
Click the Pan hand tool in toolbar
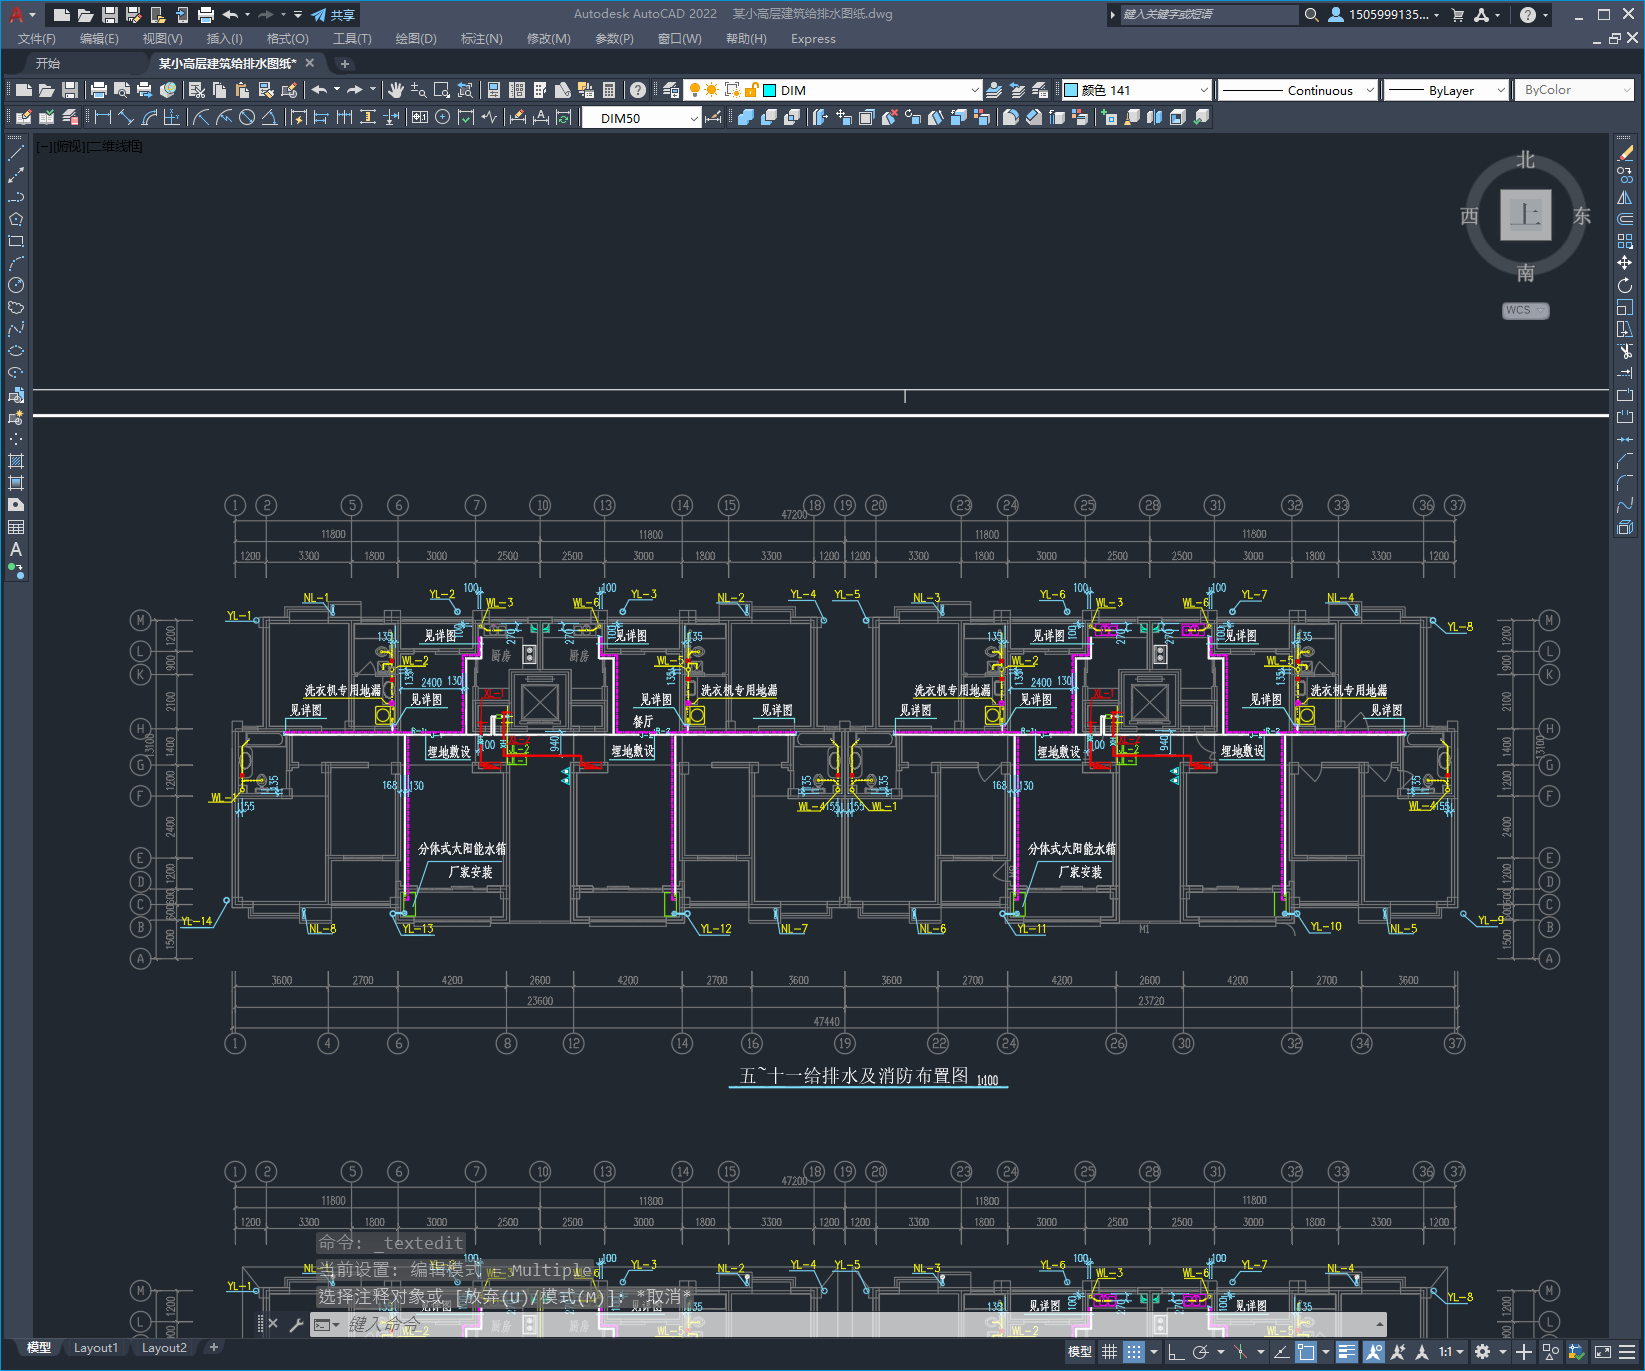(396, 90)
